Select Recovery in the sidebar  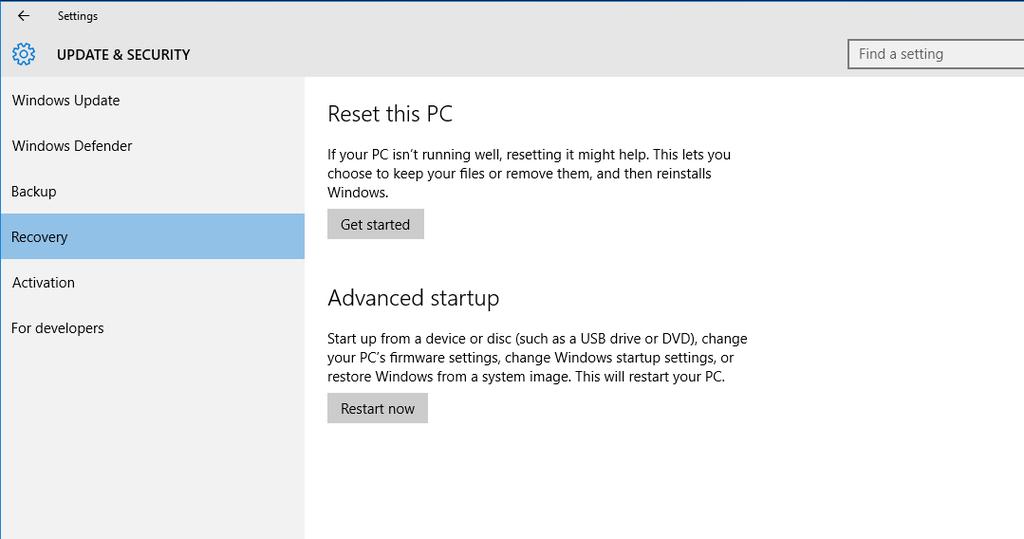point(153,237)
